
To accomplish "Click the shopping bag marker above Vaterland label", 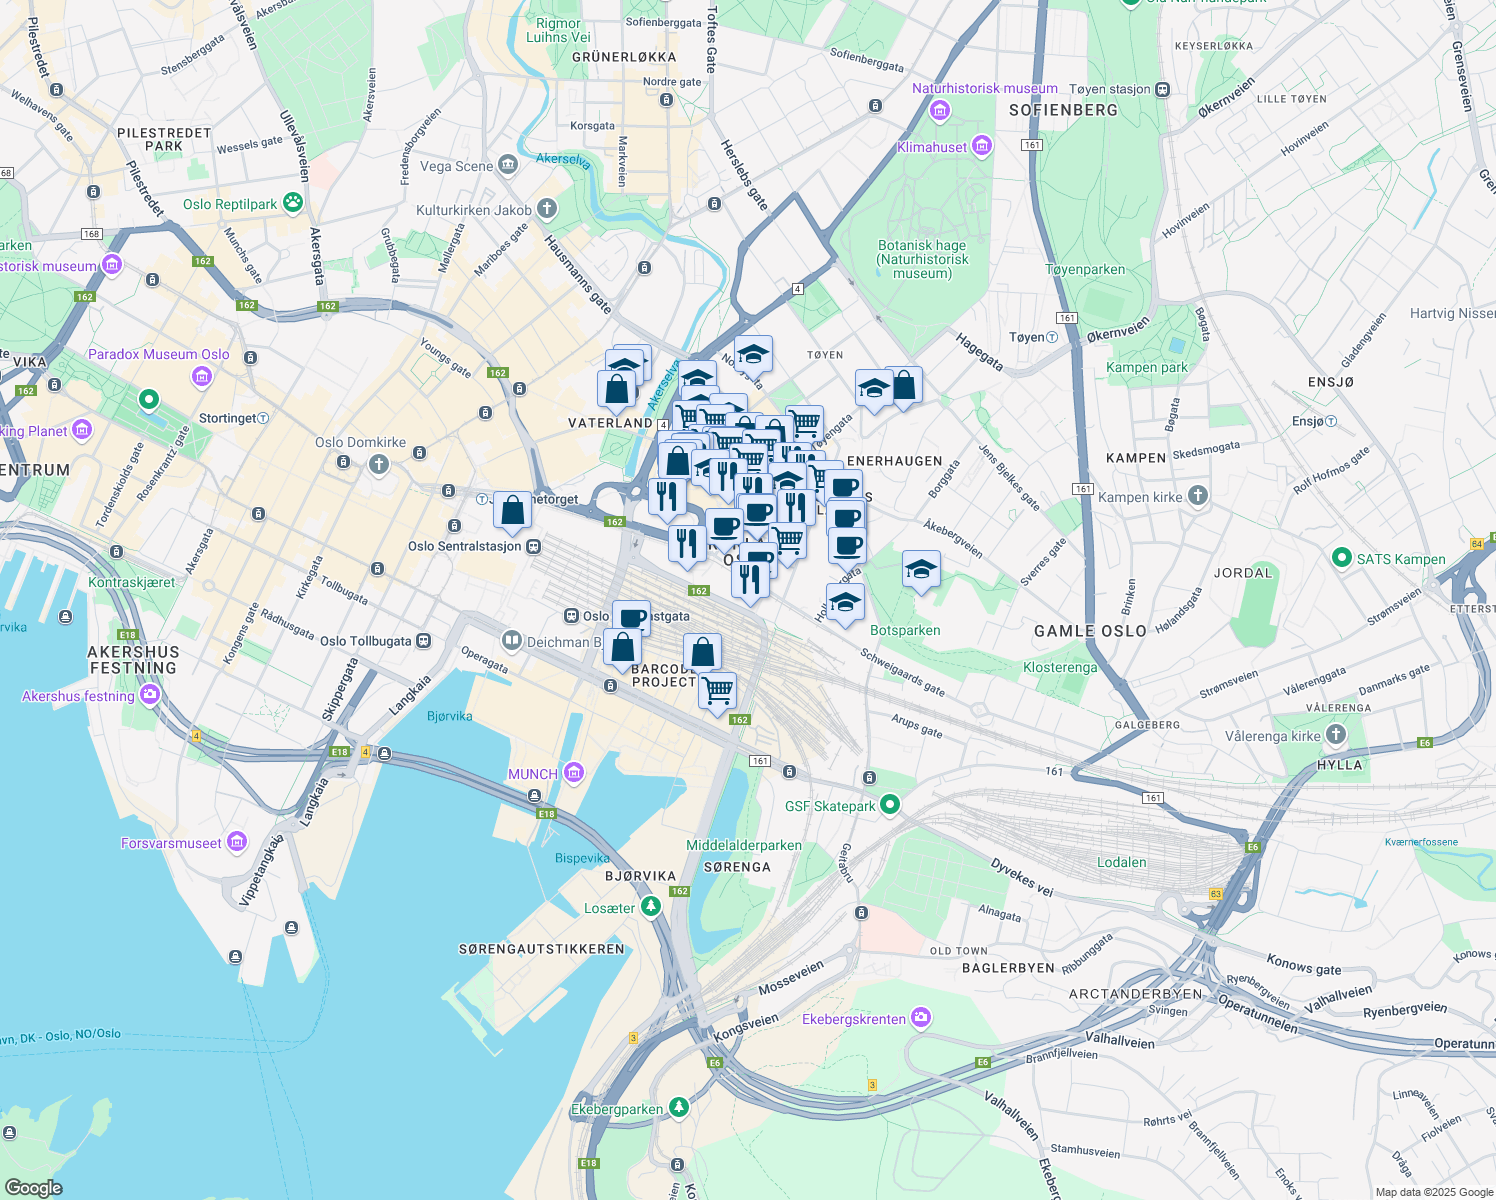I will click(617, 390).
